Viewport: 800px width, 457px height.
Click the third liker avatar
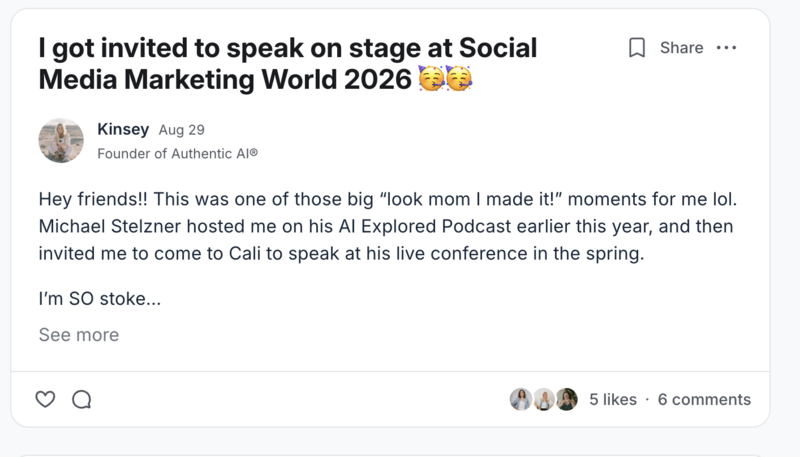click(x=567, y=399)
